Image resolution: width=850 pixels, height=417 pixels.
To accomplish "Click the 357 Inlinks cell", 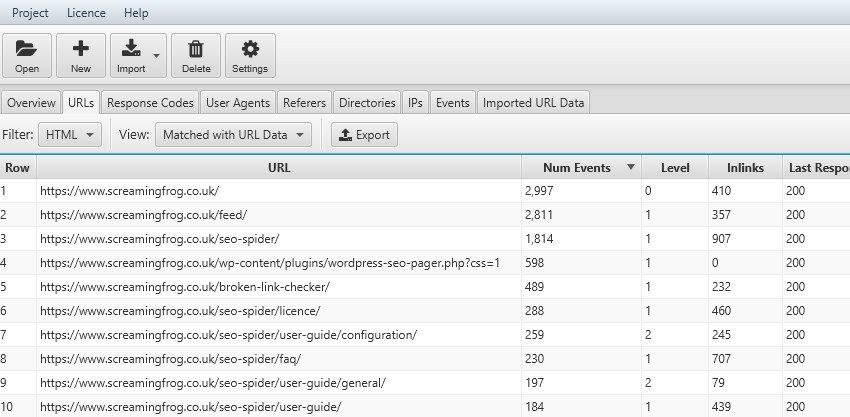I will click(745, 215).
